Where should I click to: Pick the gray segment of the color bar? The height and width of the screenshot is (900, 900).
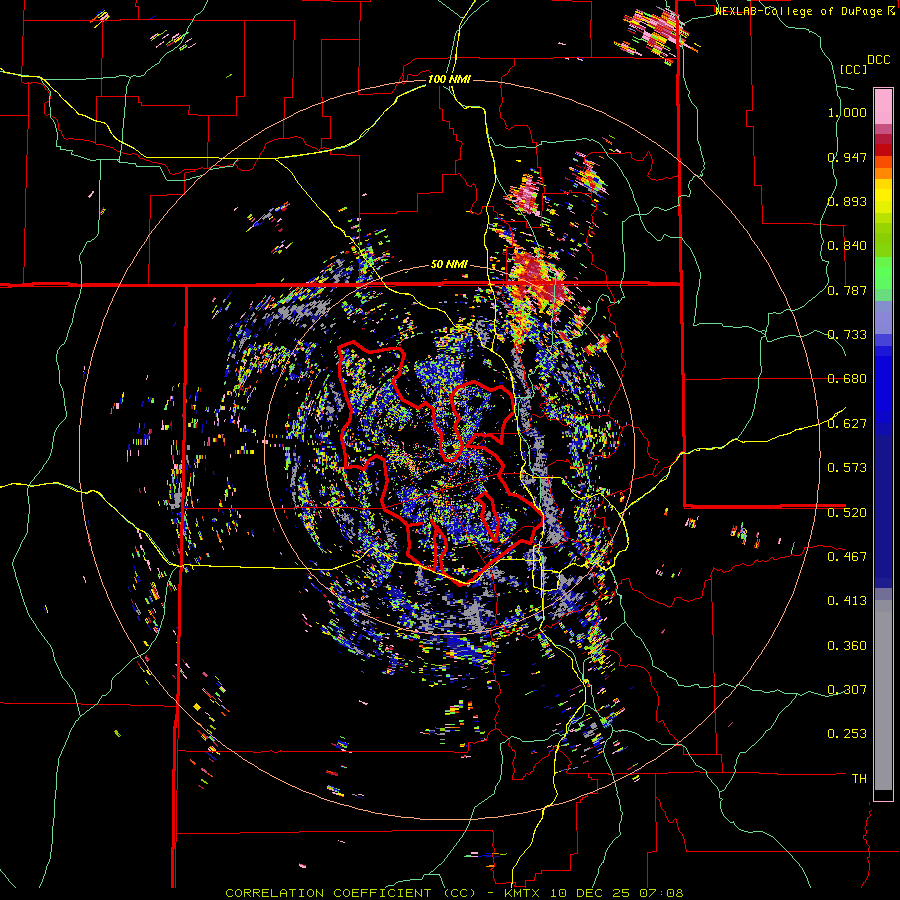click(883, 695)
